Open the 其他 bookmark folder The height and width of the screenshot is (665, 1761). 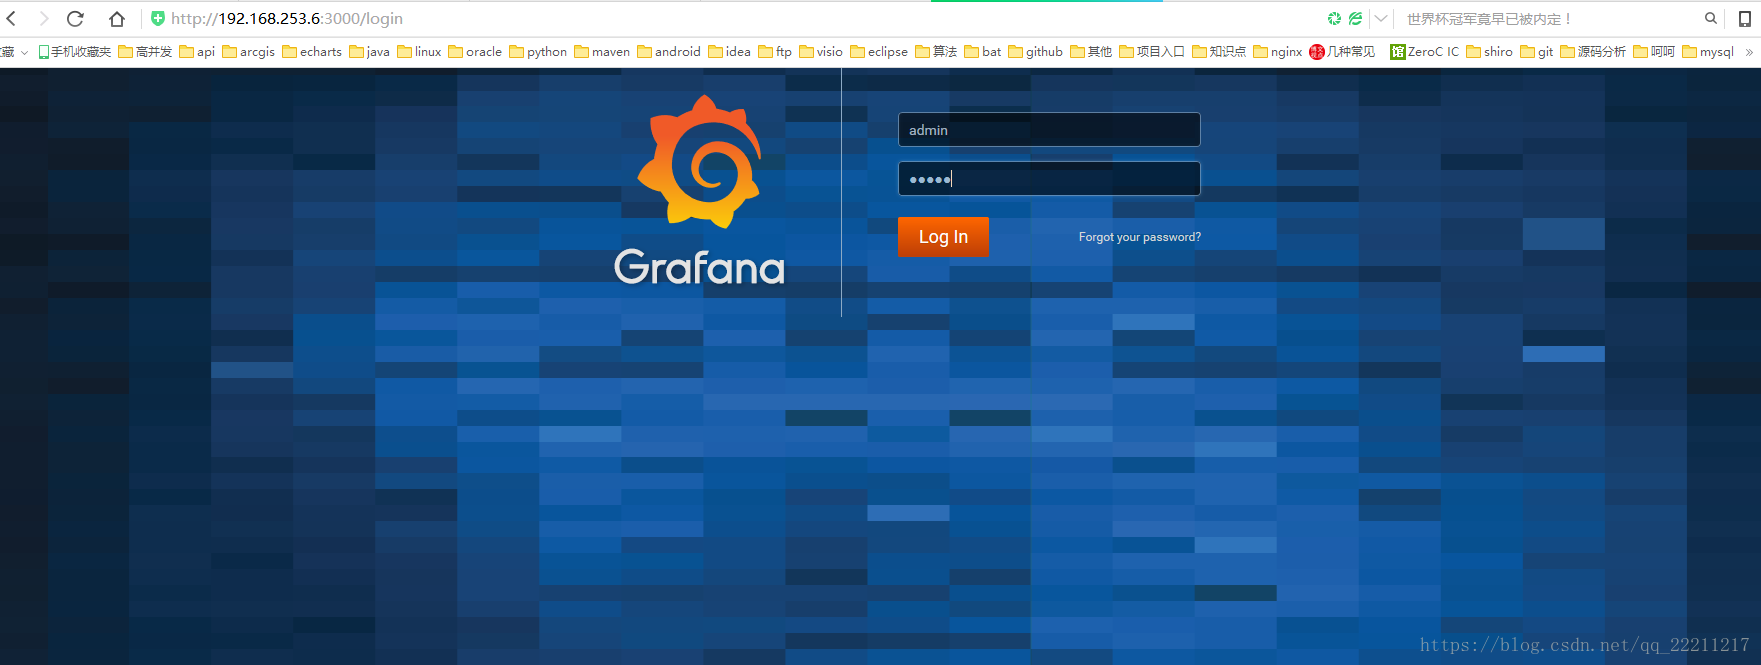point(1091,52)
